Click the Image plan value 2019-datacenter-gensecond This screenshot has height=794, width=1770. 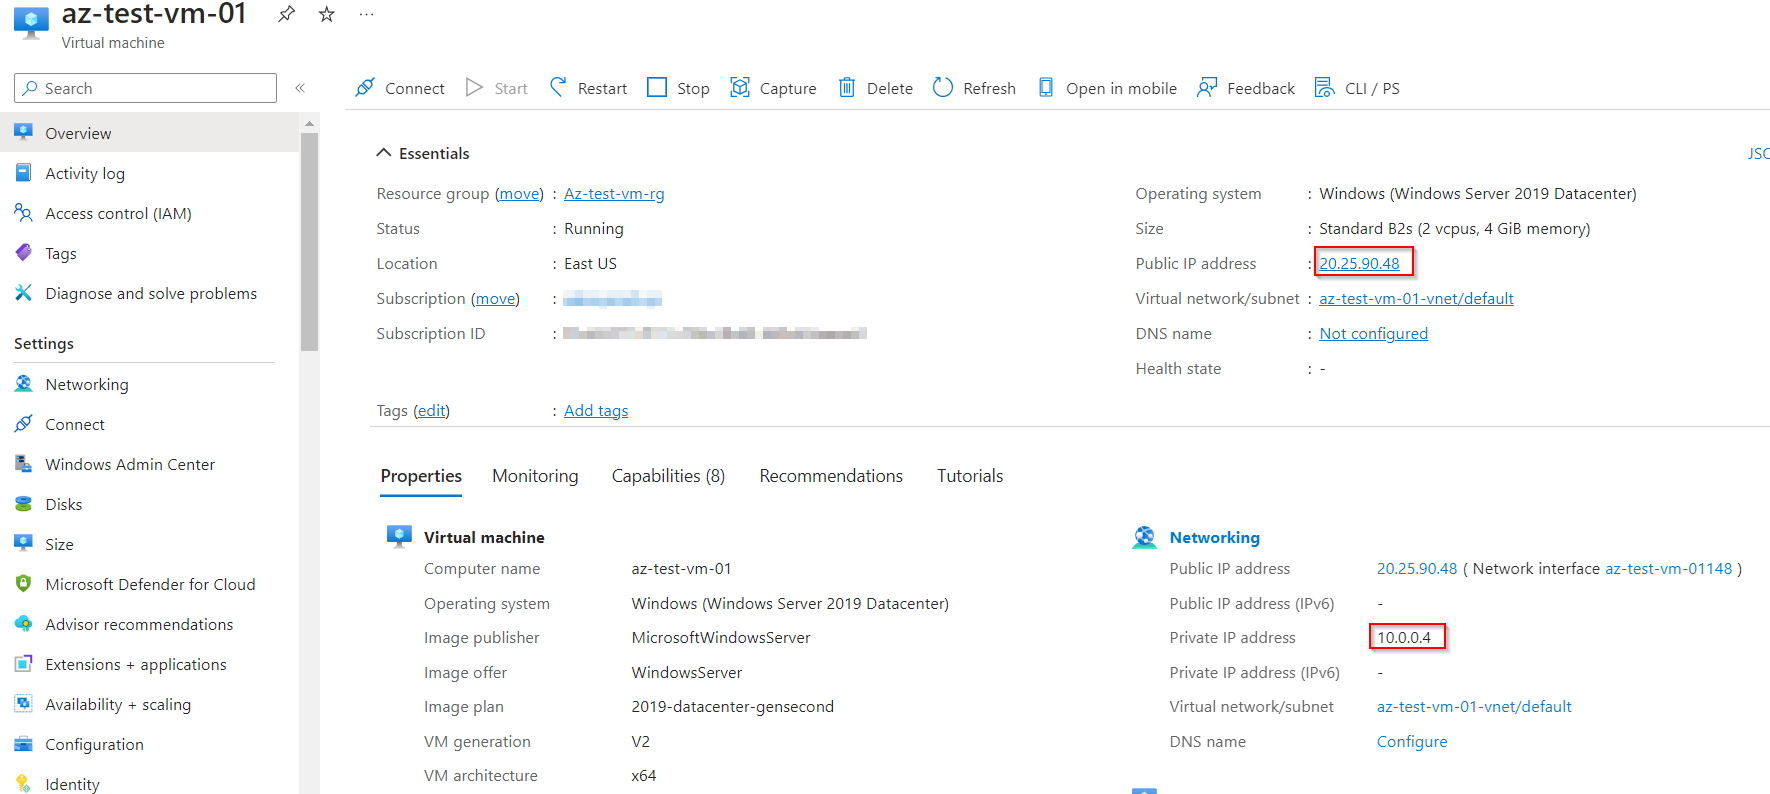click(x=732, y=707)
